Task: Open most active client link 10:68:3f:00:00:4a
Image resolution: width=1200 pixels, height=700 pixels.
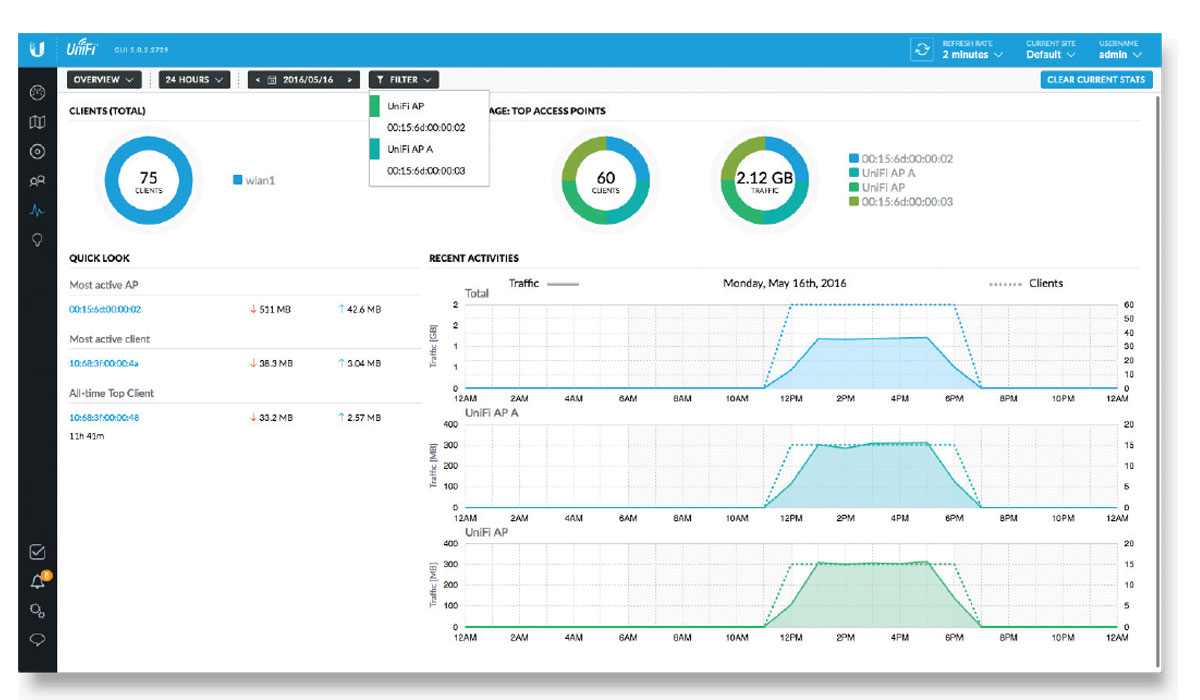Action: pyautogui.click(x=104, y=364)
